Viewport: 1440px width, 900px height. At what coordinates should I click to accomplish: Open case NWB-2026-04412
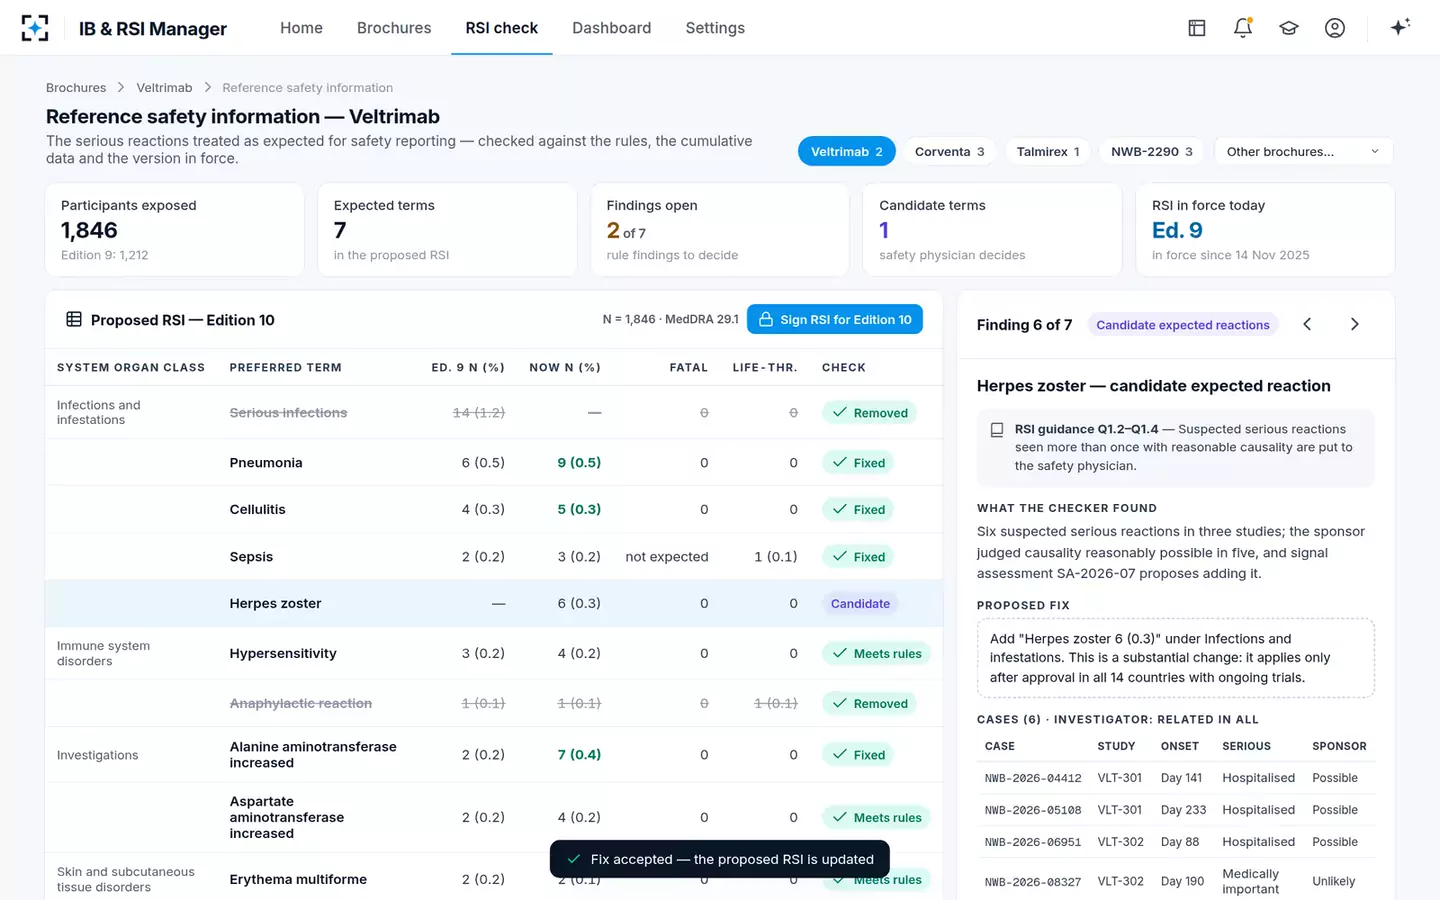click(1033, 778)
